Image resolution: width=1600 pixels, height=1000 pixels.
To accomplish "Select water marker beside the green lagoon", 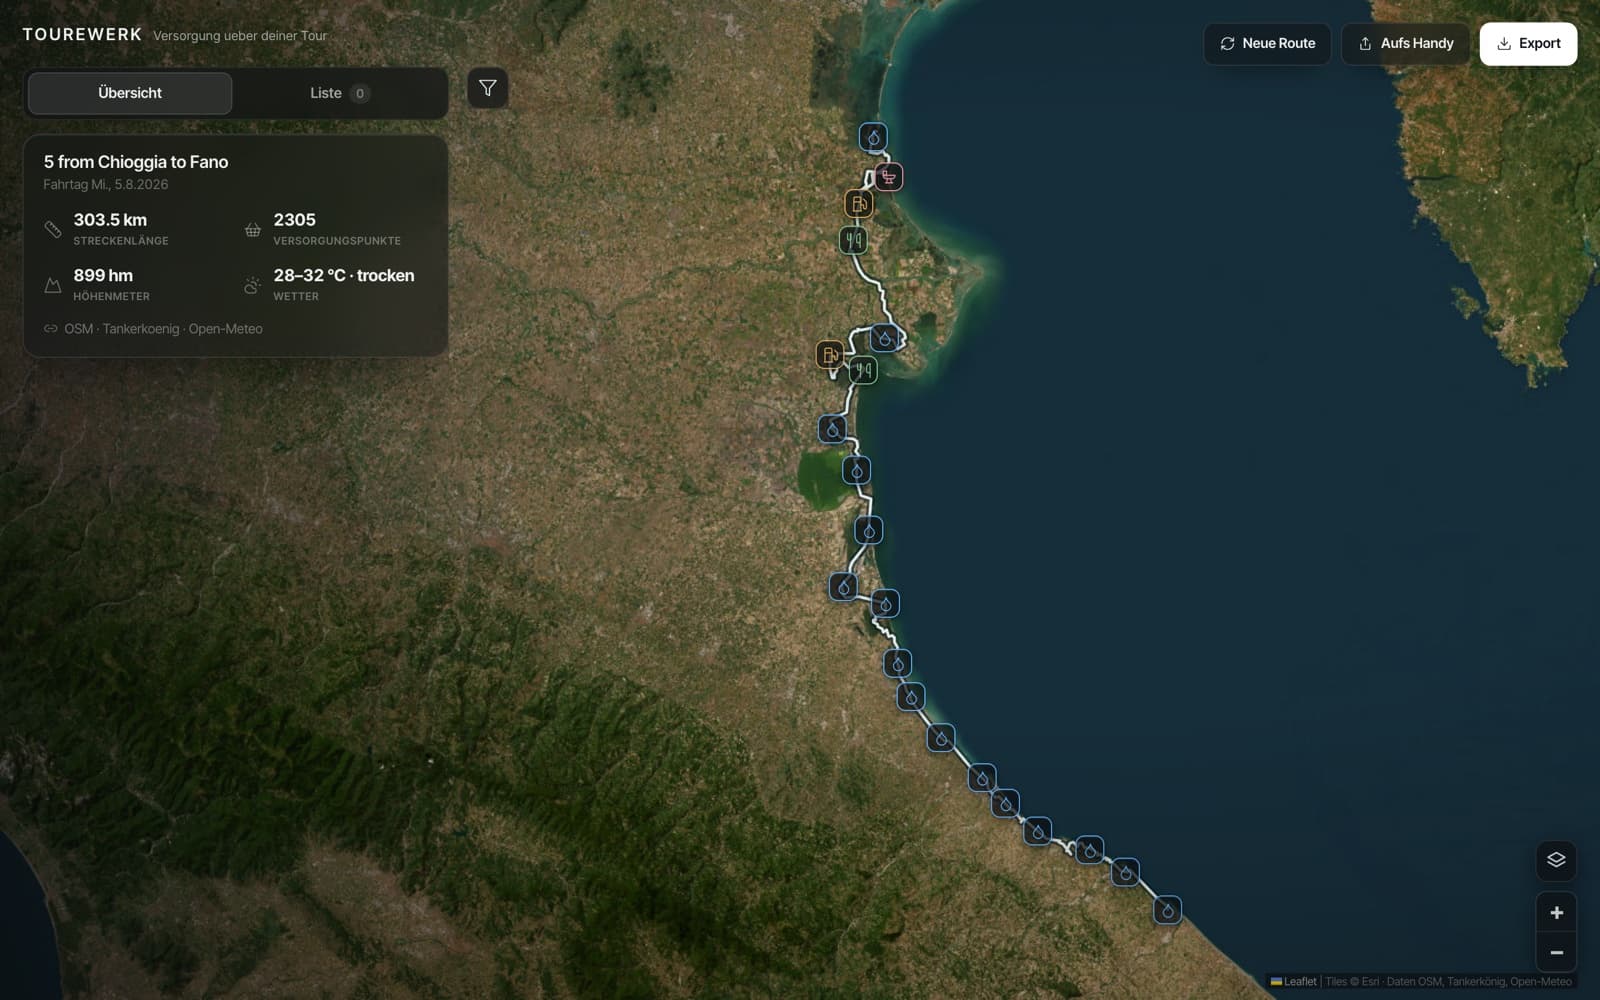I will (856, 470).
